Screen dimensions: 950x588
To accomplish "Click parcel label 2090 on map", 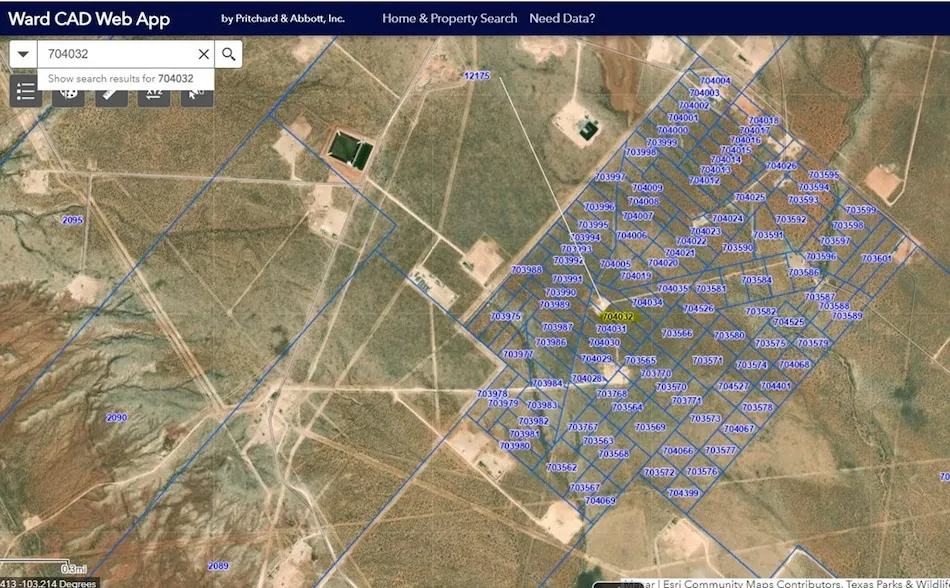I will pyautogui.click(x=116, y=417).
